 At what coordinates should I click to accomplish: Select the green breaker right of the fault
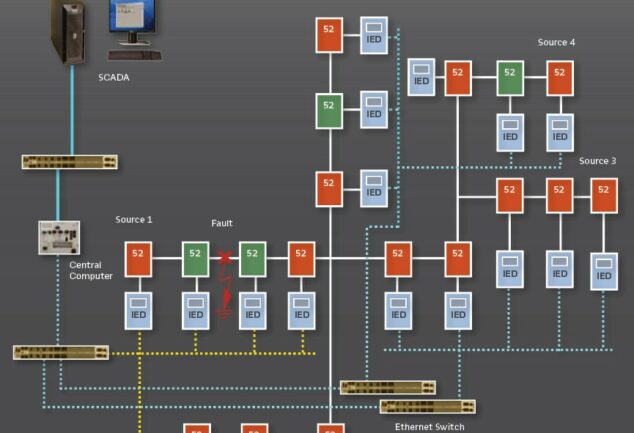pos(252,258)
